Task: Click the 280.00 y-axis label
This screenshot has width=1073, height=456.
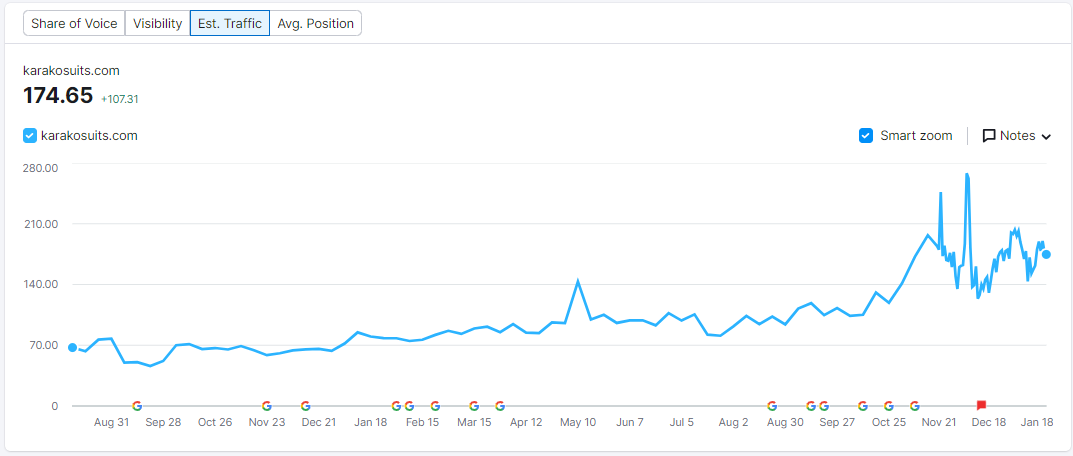Action: 41,168
